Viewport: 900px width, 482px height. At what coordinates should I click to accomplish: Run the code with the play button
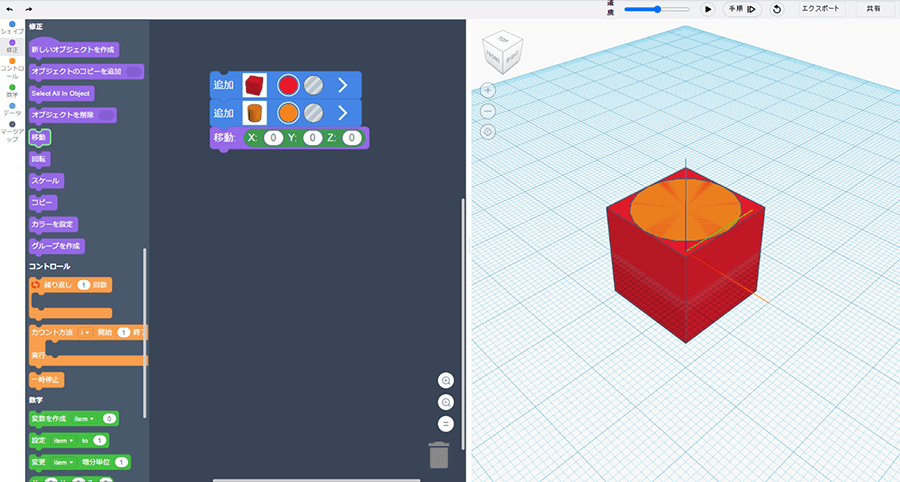coord(708,9)
